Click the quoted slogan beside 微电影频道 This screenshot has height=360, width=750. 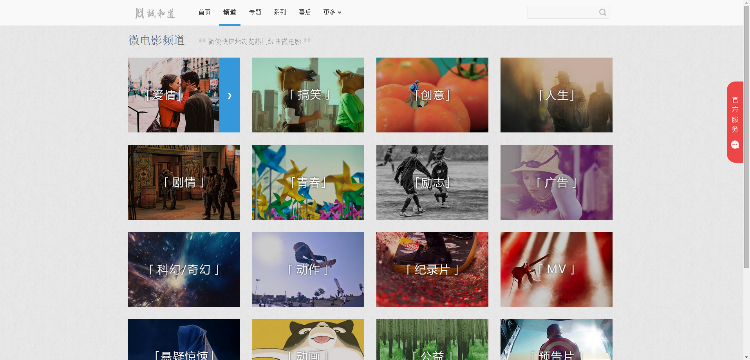(x=254, y=41)
